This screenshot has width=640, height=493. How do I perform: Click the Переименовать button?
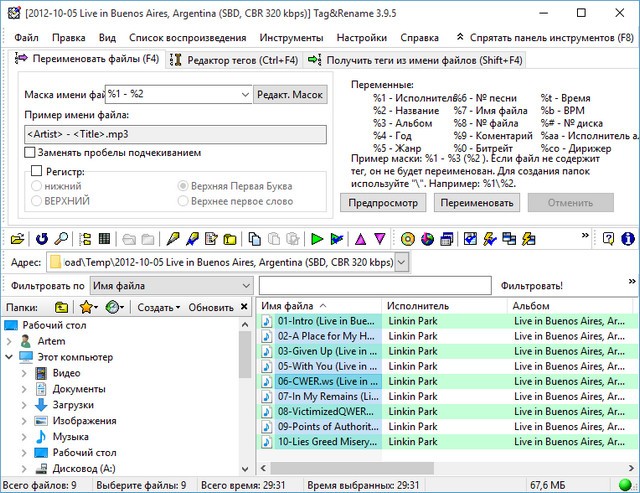tap(478, 202)
